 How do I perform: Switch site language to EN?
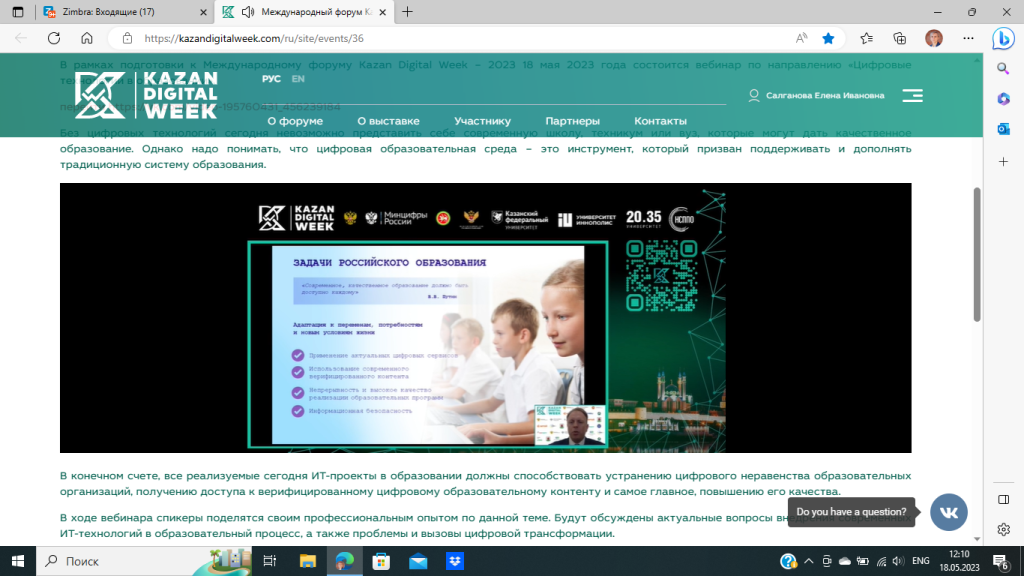(x=298, y=79)
